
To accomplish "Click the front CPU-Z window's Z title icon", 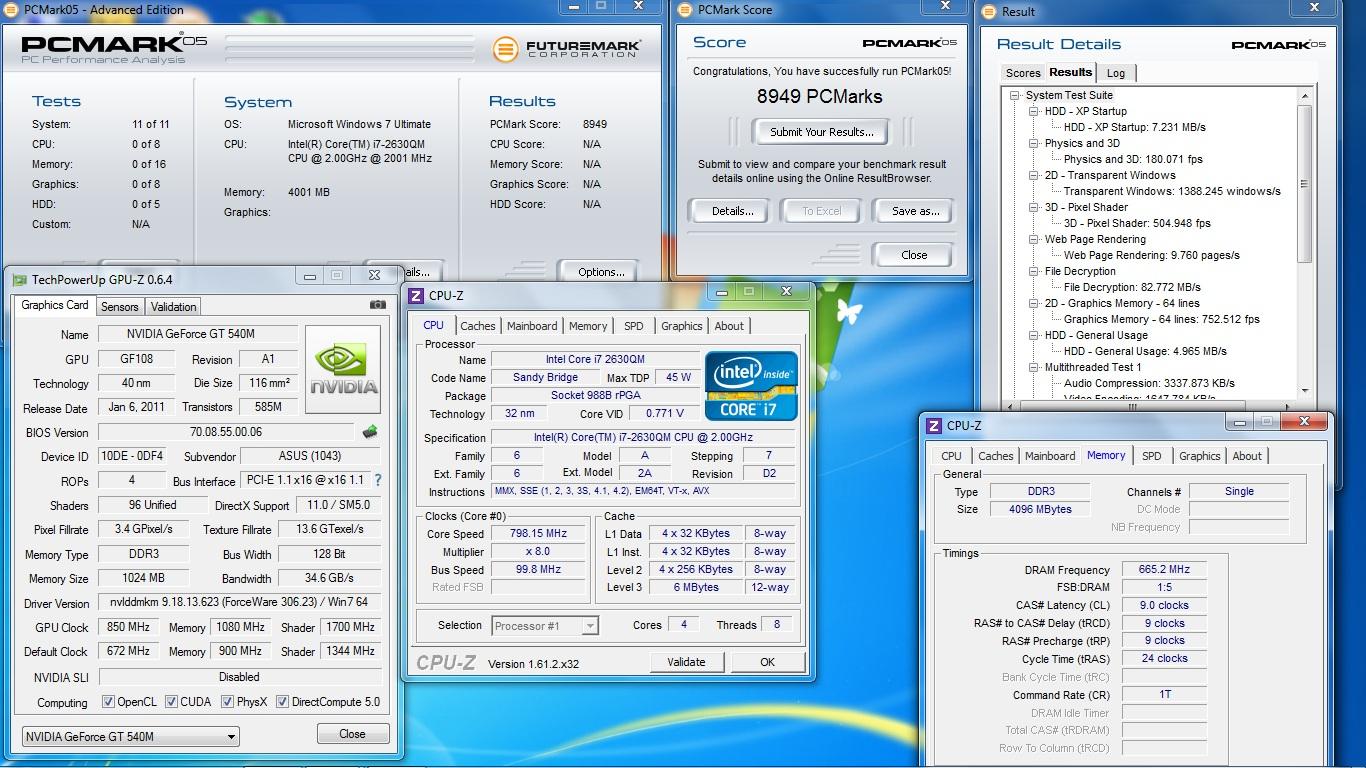I will [416, 296].
